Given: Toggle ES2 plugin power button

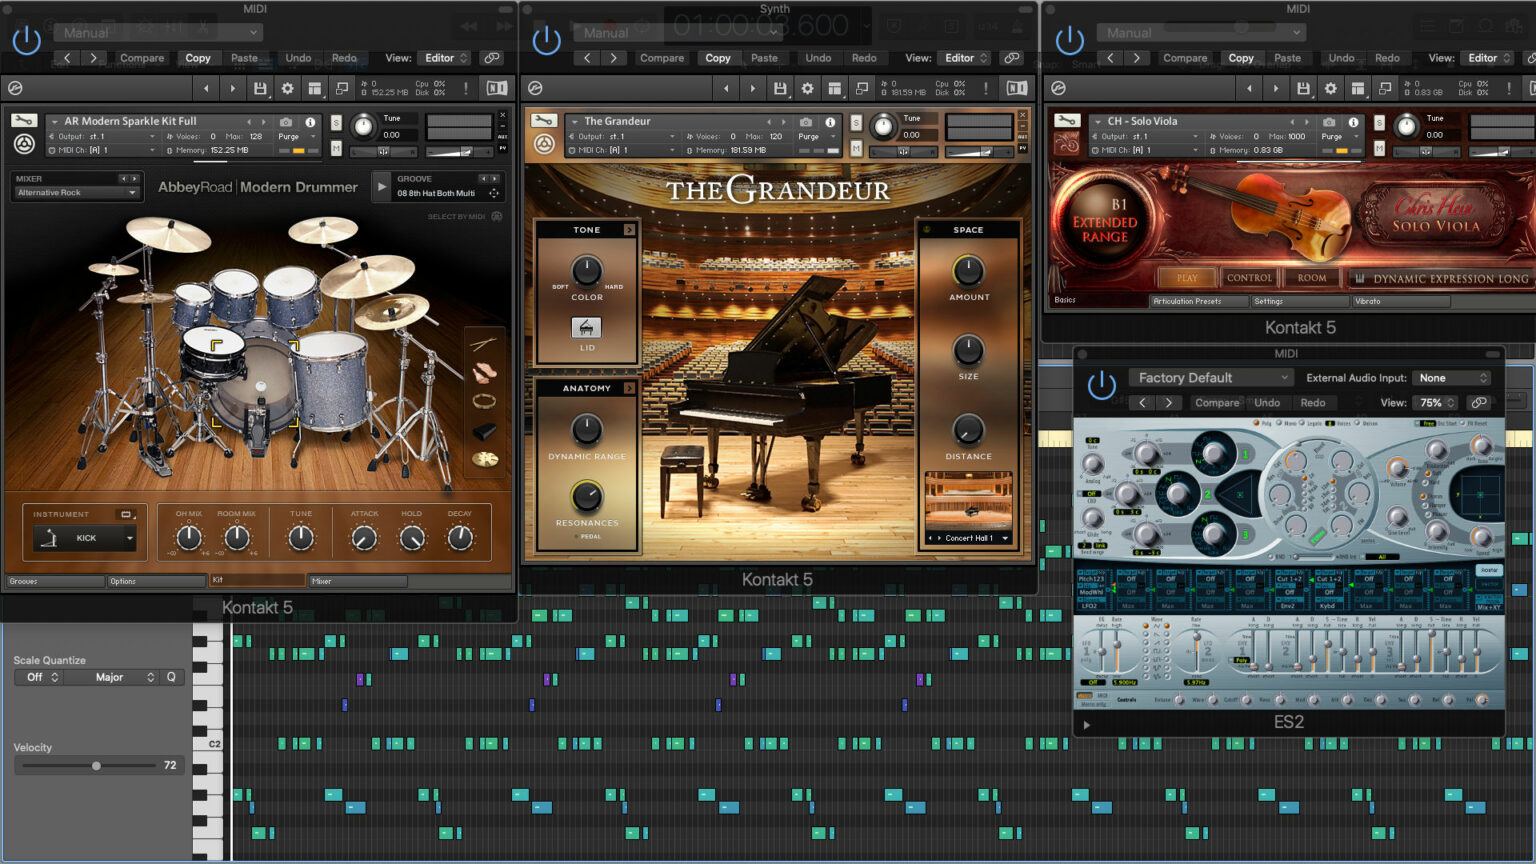Looking at the screenshot, I should (x=1101, y=385).
